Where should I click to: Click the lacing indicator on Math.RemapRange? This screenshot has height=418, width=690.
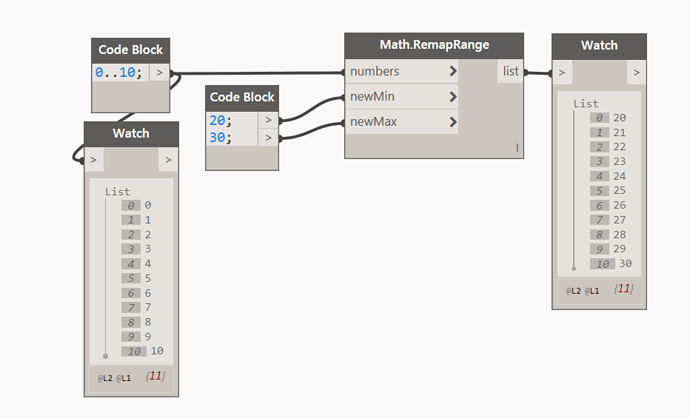pyautogui.click(x=517, y=148)
